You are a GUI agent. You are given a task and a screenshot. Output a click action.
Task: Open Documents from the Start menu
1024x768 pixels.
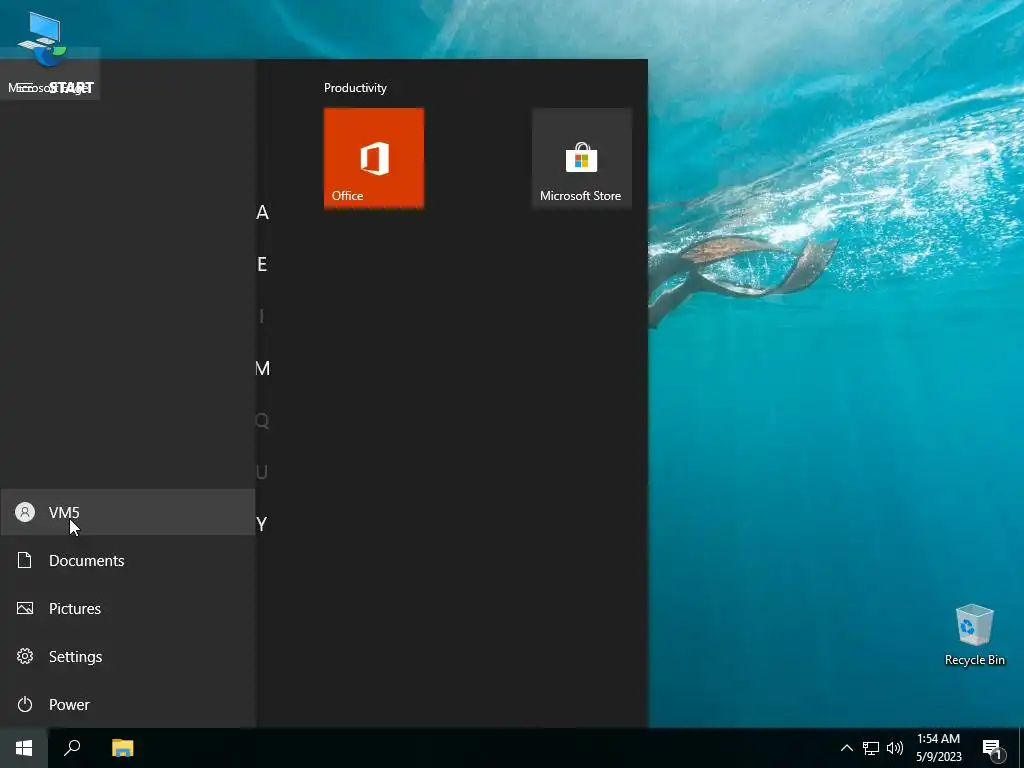(x=127, y=560)
